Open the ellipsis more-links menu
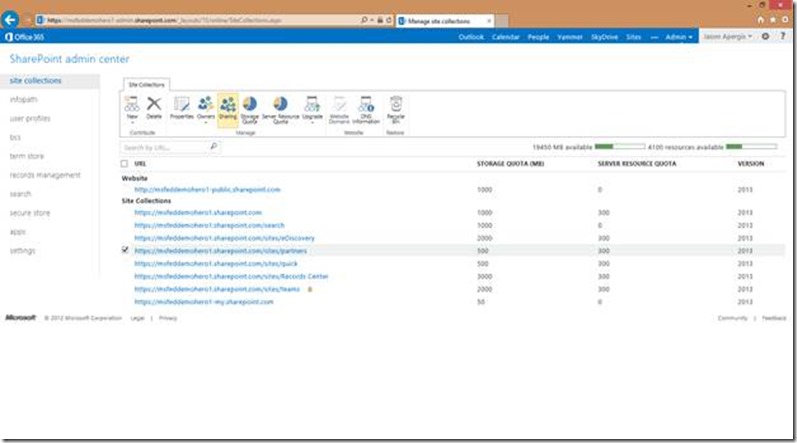 click(654, 37)
